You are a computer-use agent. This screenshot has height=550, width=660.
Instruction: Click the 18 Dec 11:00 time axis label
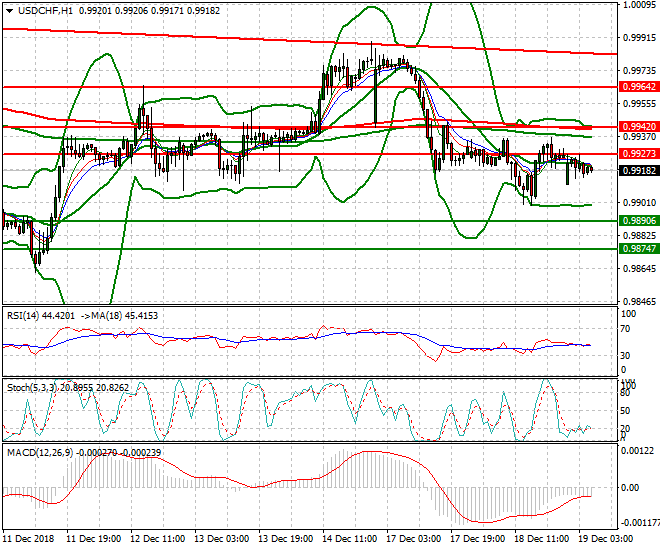coord(541,539)
